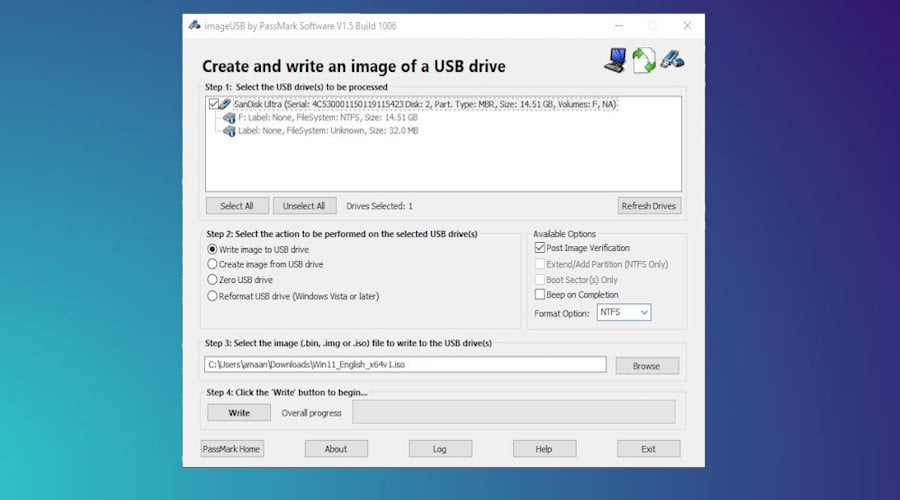Click the Exit button
Viewport: 900px width, 500px height.
pos(649,449)
